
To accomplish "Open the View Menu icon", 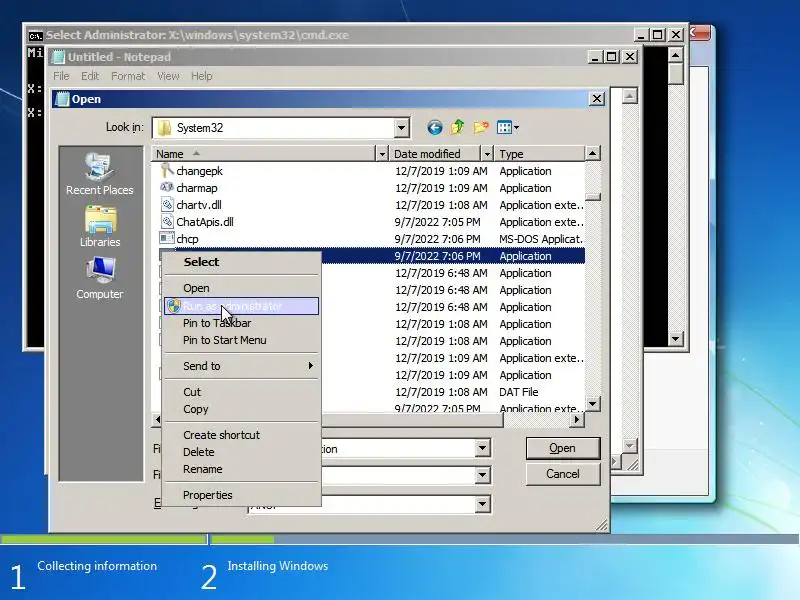I will click(x=508, y=128).
